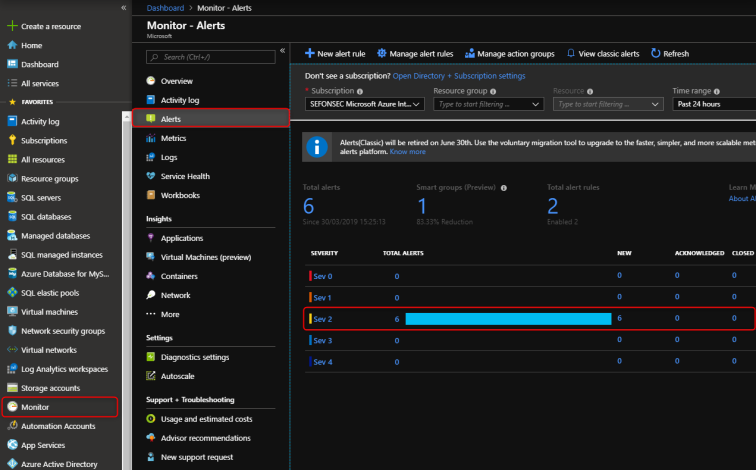
Task: Expand More under Insights
Action: coord(170,314)
